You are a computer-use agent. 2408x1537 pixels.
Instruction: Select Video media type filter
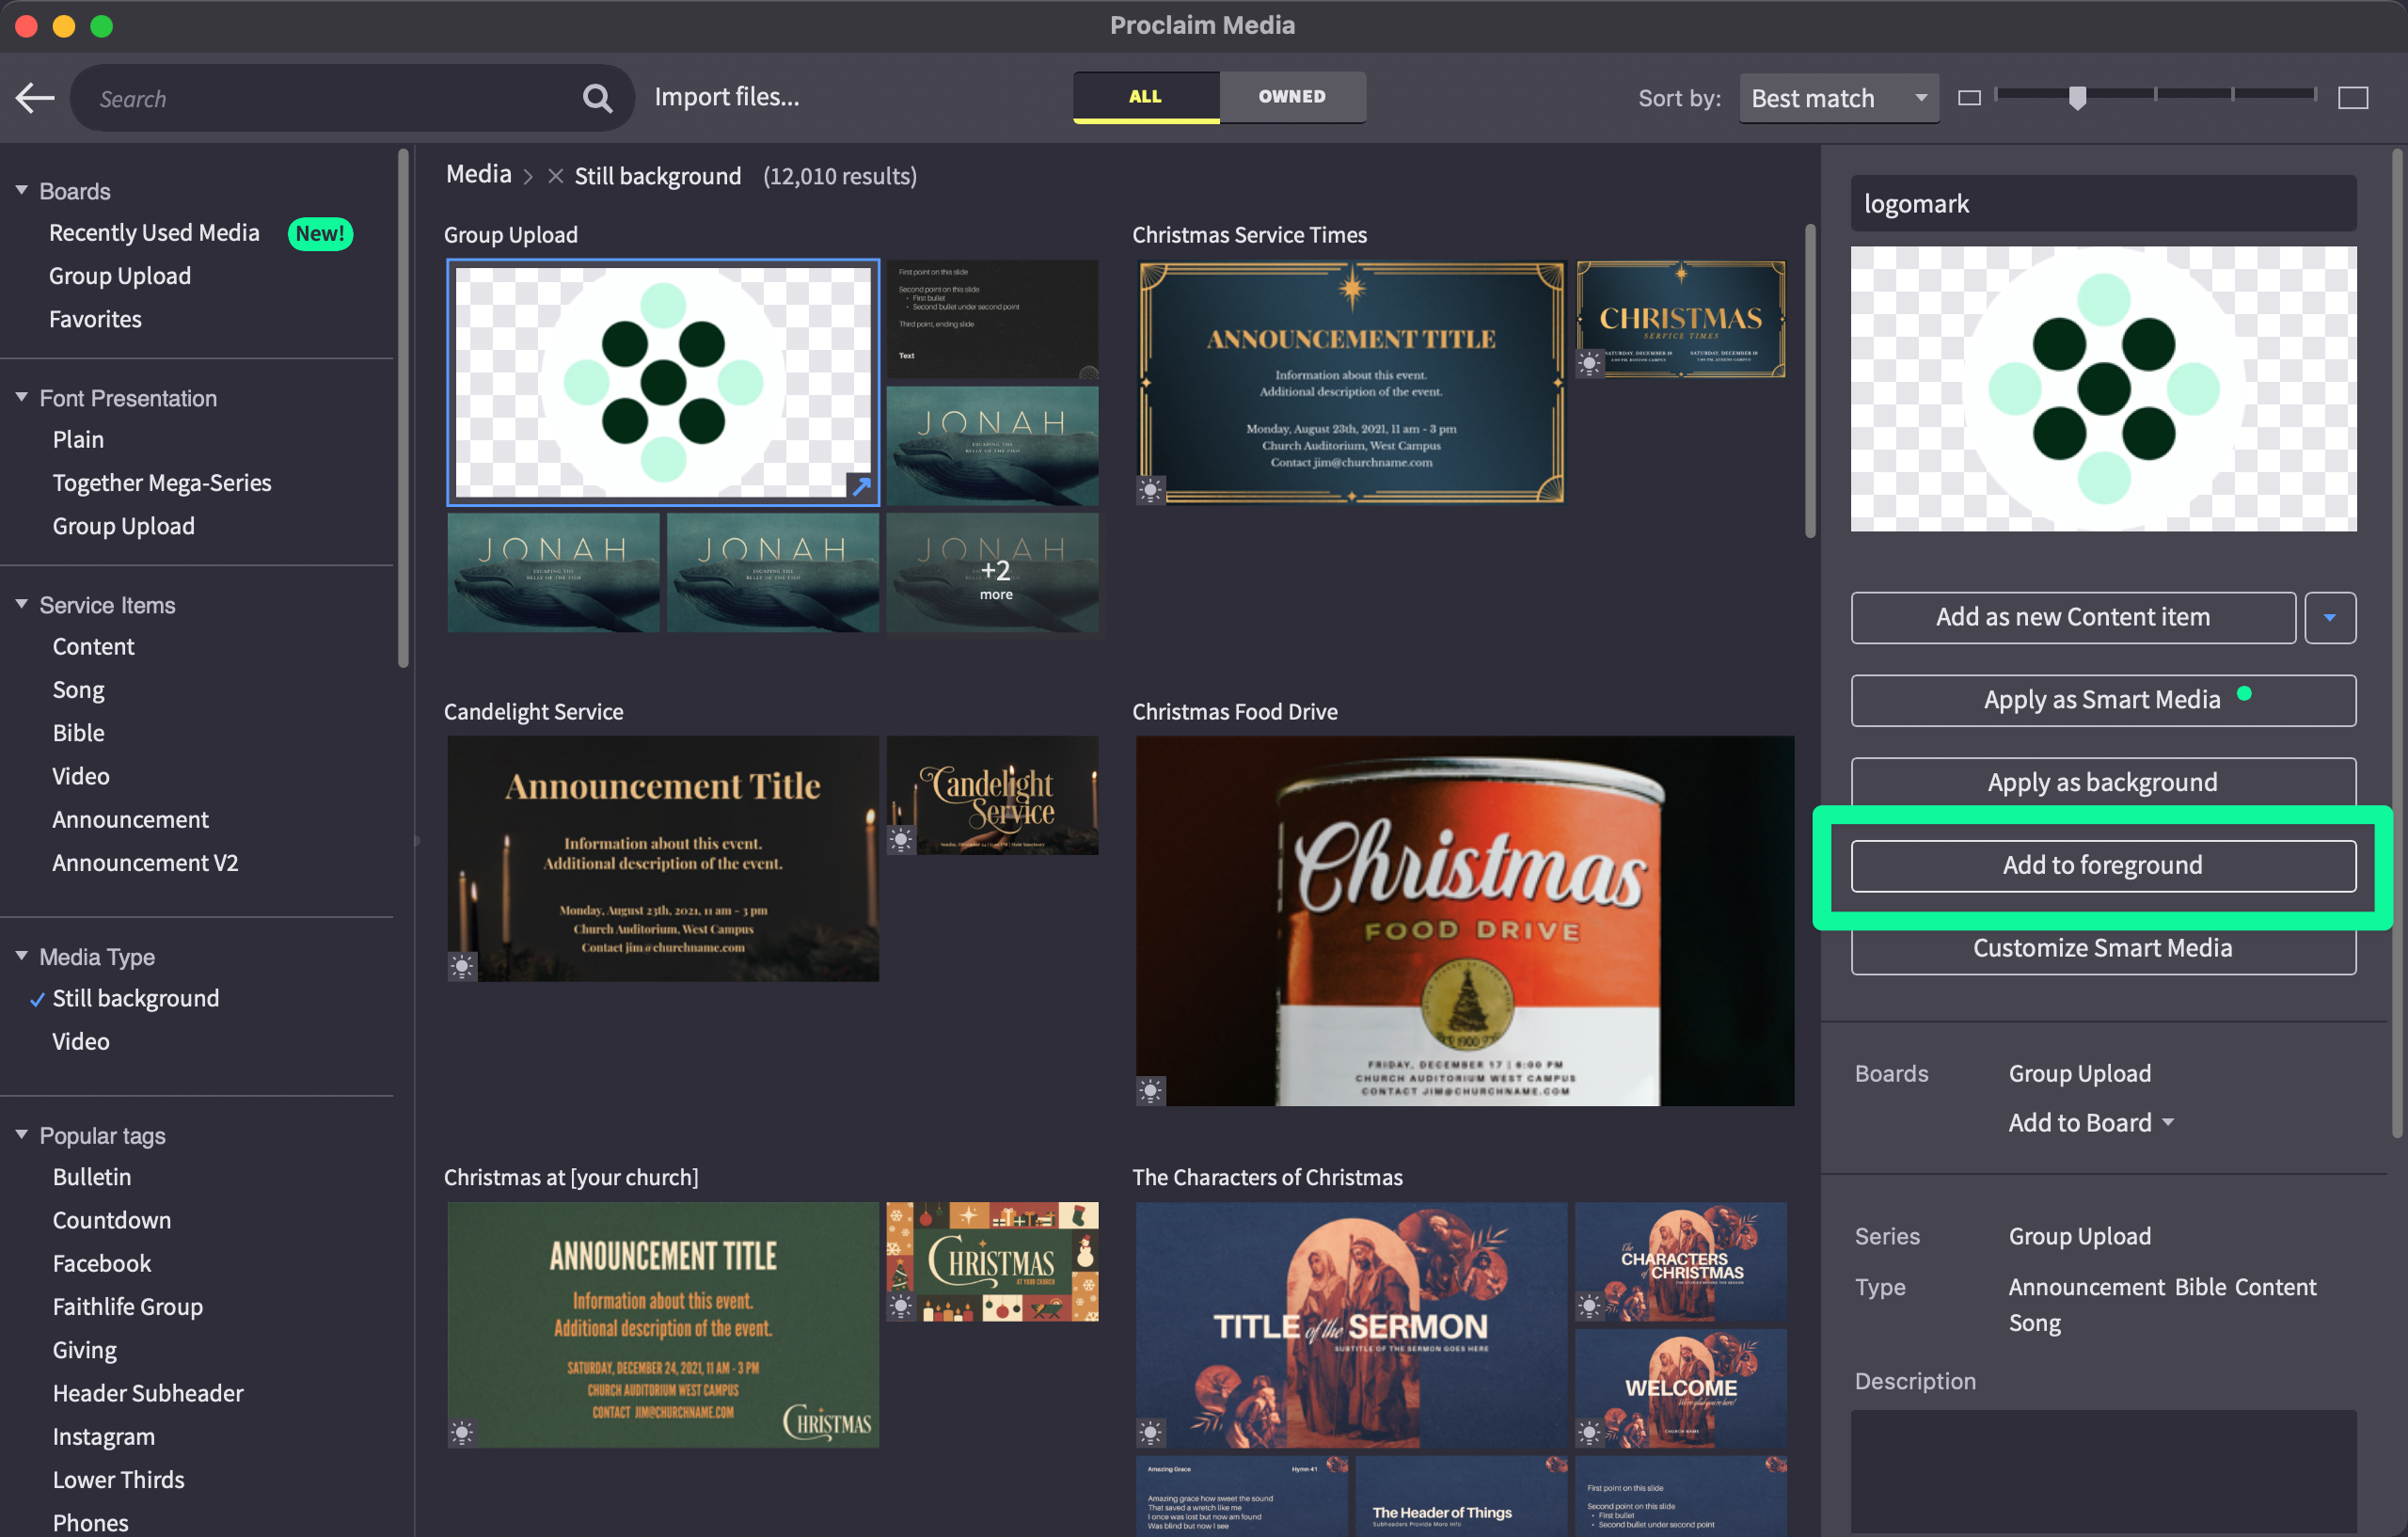[x=81, y=1041]
